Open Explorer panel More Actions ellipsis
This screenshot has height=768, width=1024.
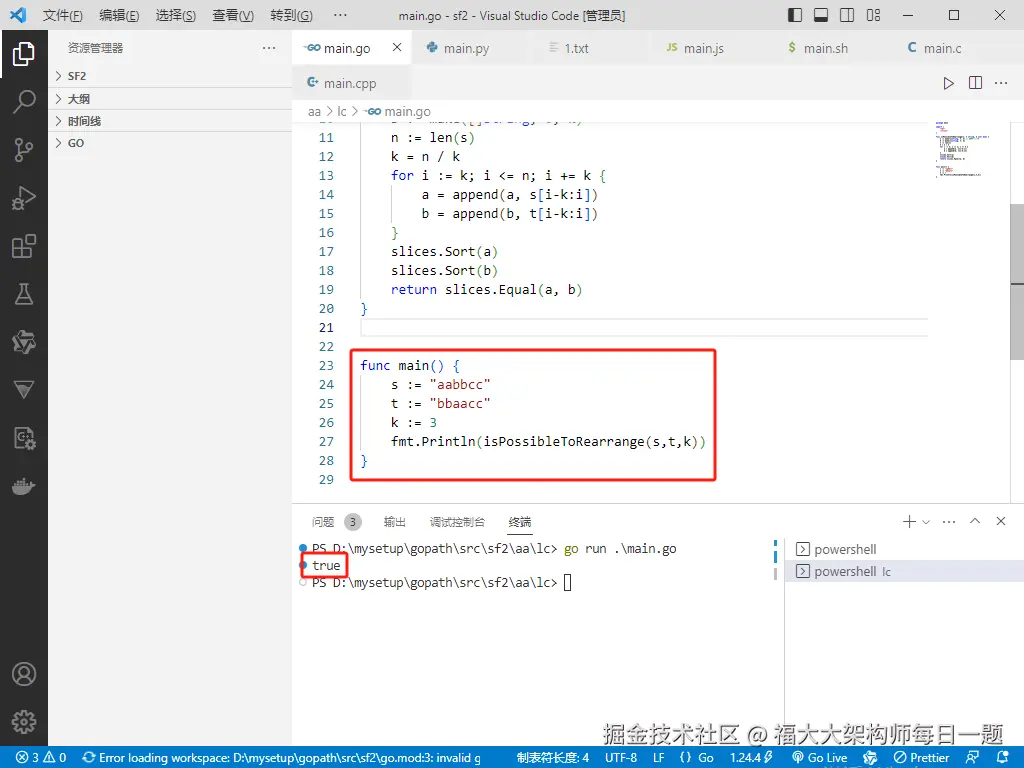click(269, 48)
